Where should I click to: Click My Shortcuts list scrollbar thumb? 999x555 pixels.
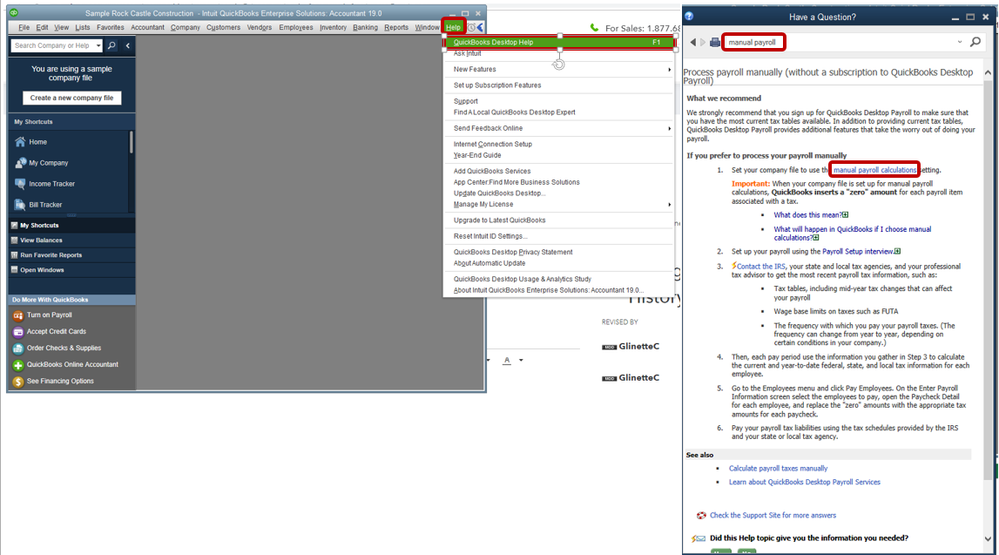(x=131, y=142)
